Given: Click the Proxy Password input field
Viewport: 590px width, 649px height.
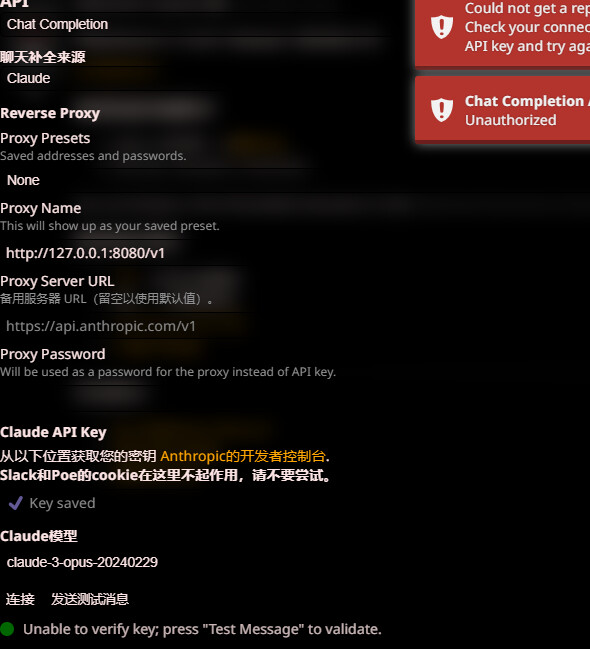Looking at the screenshot, I should [x=195, y=399].
